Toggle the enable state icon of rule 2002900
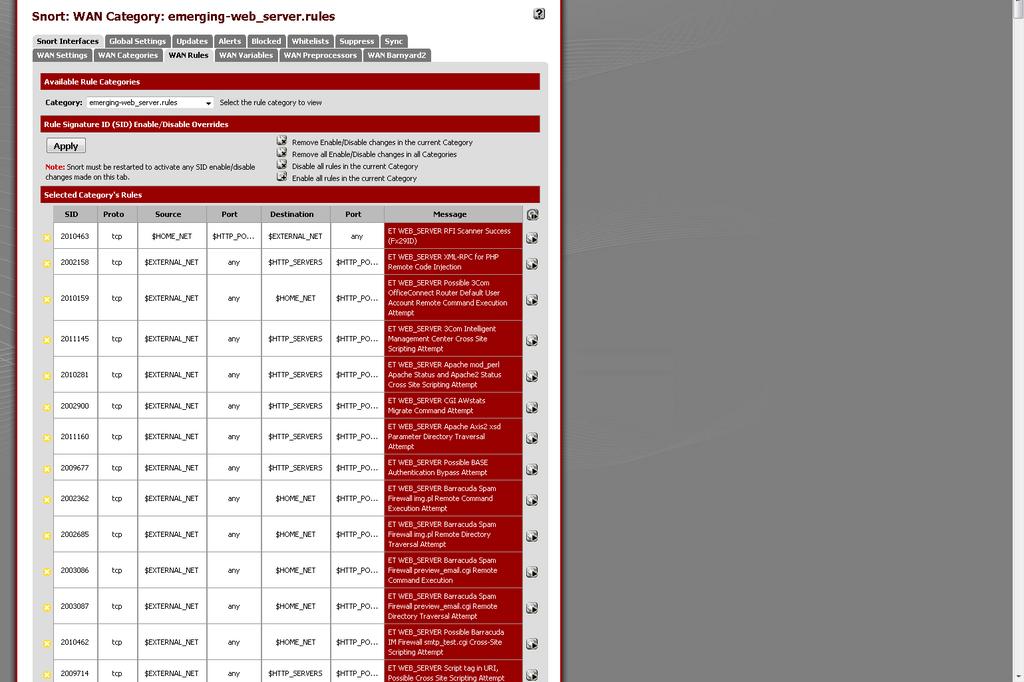The width and height of the screenshot is (1024, 682). pyautogui.click(x=47, y=408)
